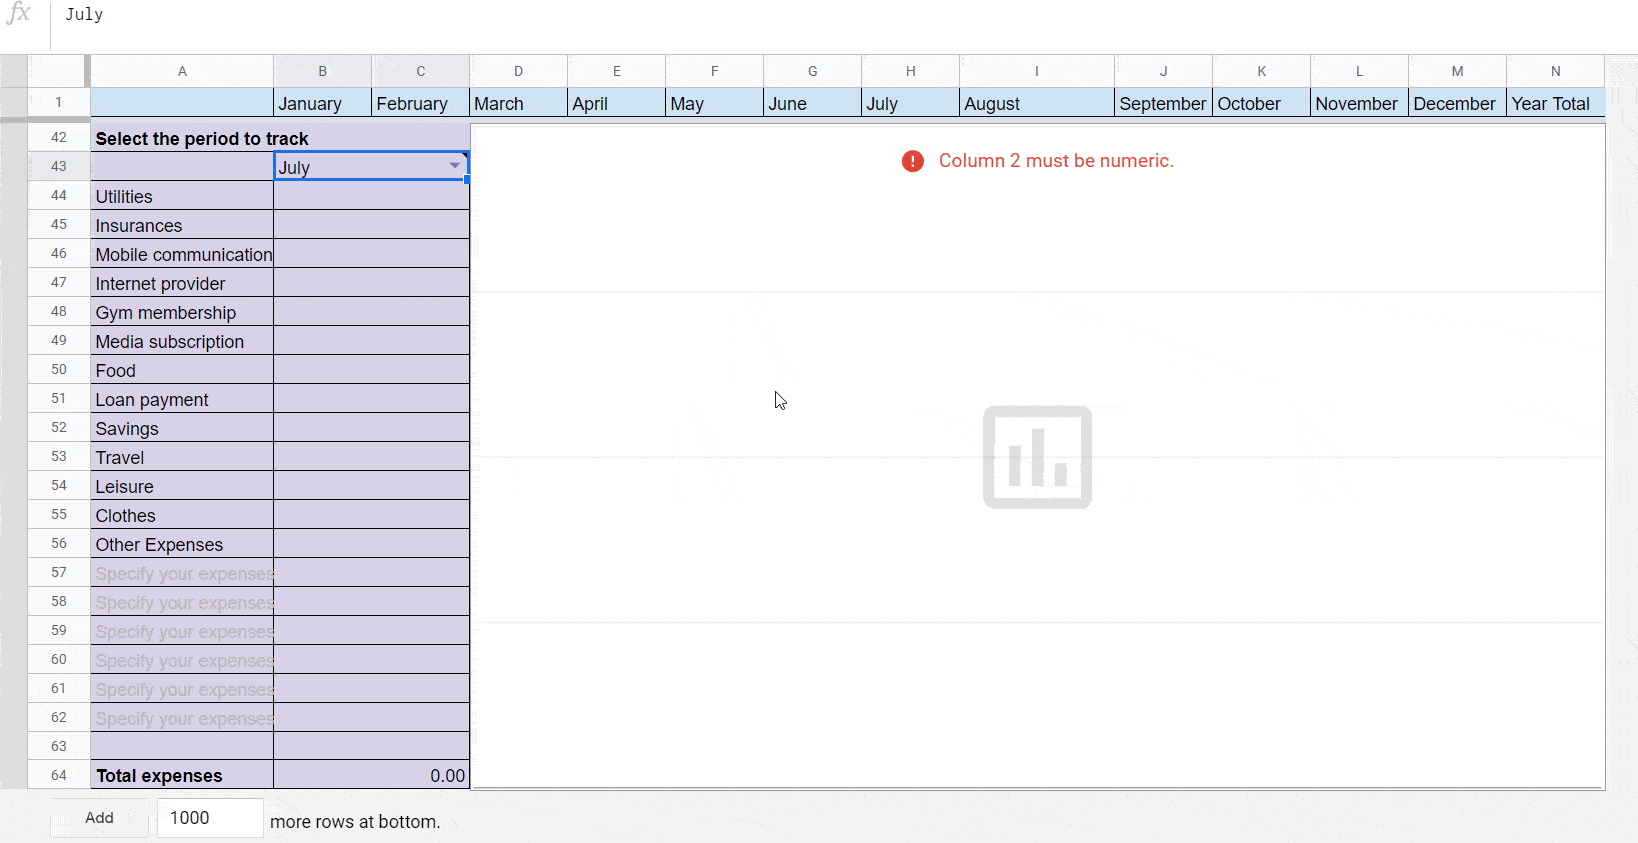Click the Internet provider cell

tap(182, 283)
